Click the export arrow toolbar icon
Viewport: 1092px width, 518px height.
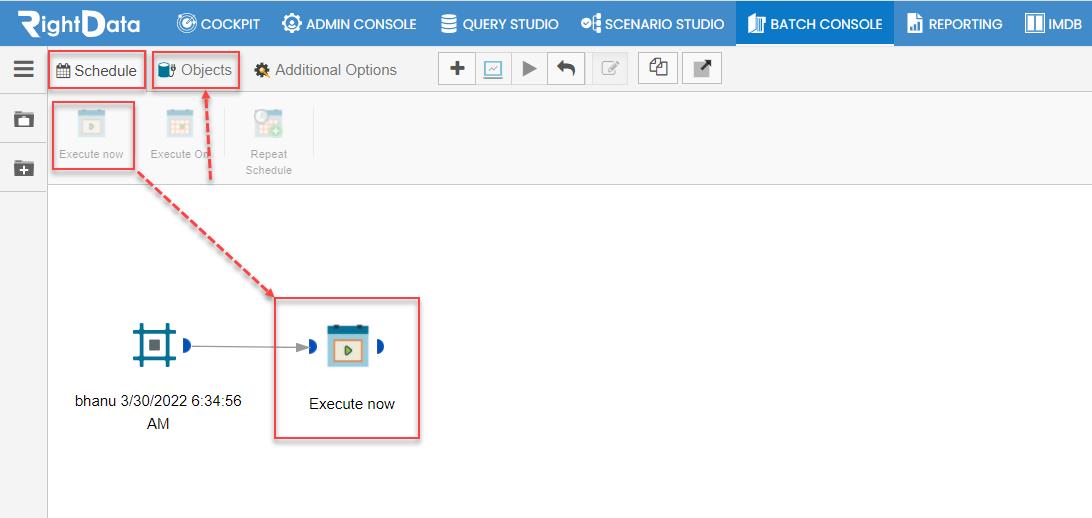click(x=702, y=68)
